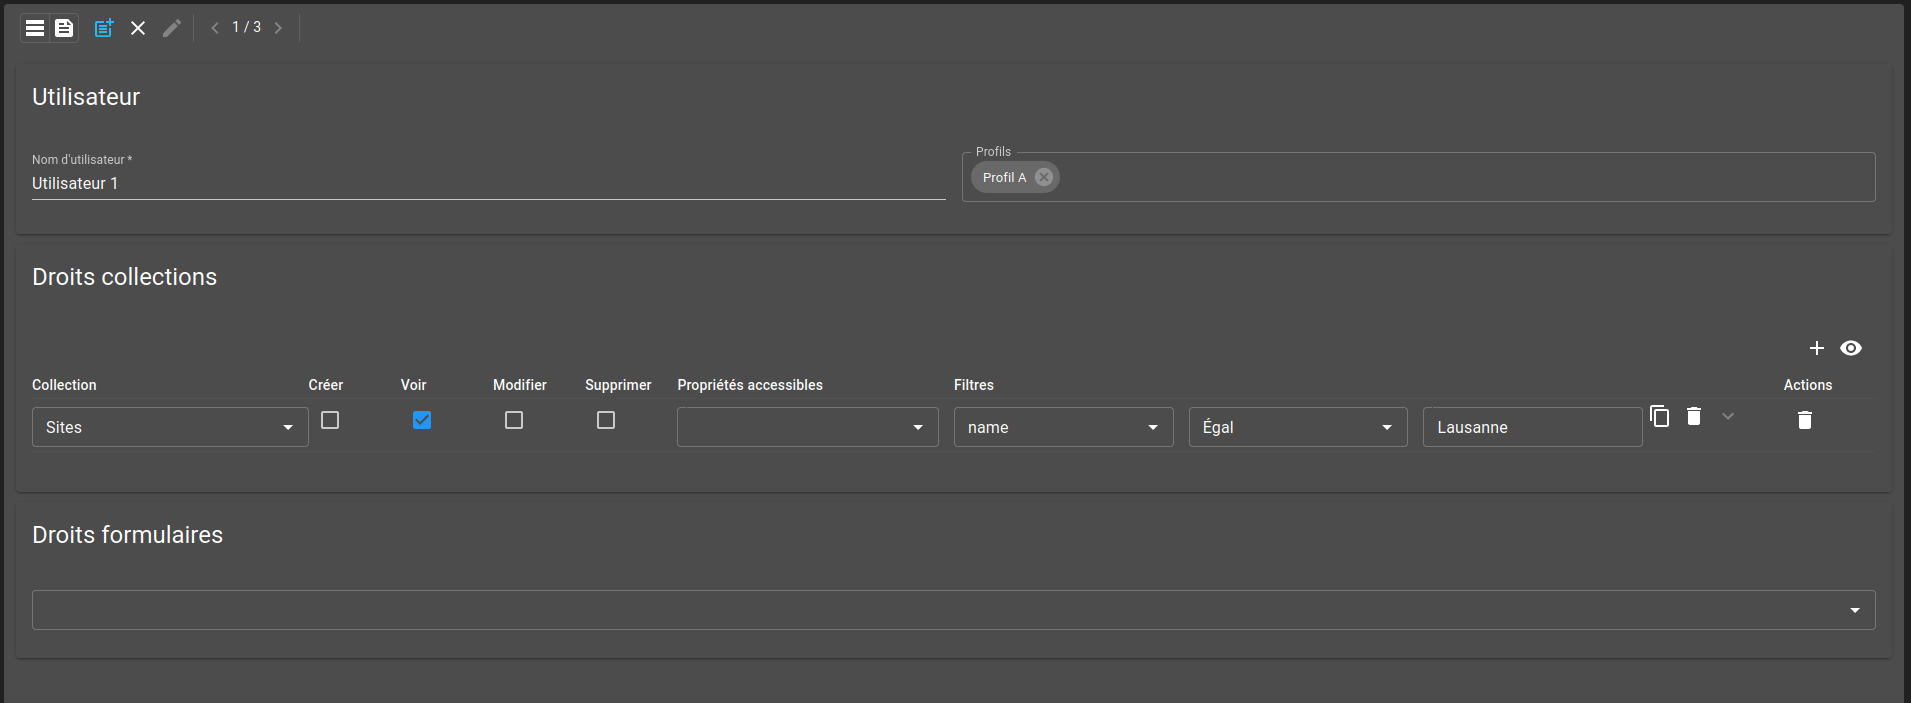Delete the Lausanne filter
The image size is (1911, 703).
(1694, 416)
